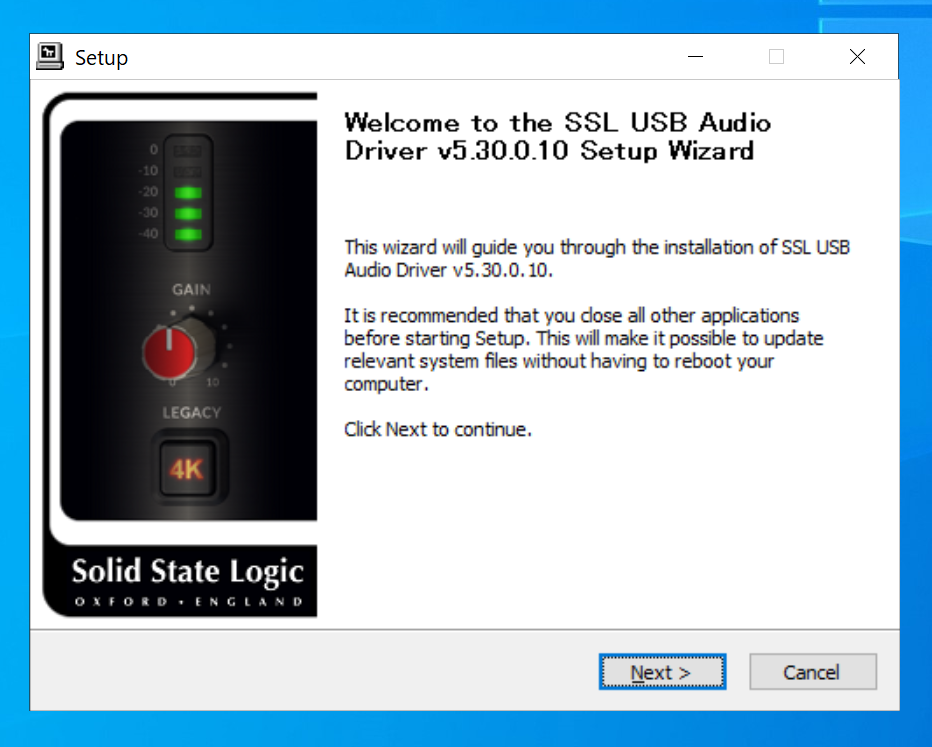Click the Welcome to SSL USB Audio Driver heading
932x747 pixels.
tap(558, 137)
